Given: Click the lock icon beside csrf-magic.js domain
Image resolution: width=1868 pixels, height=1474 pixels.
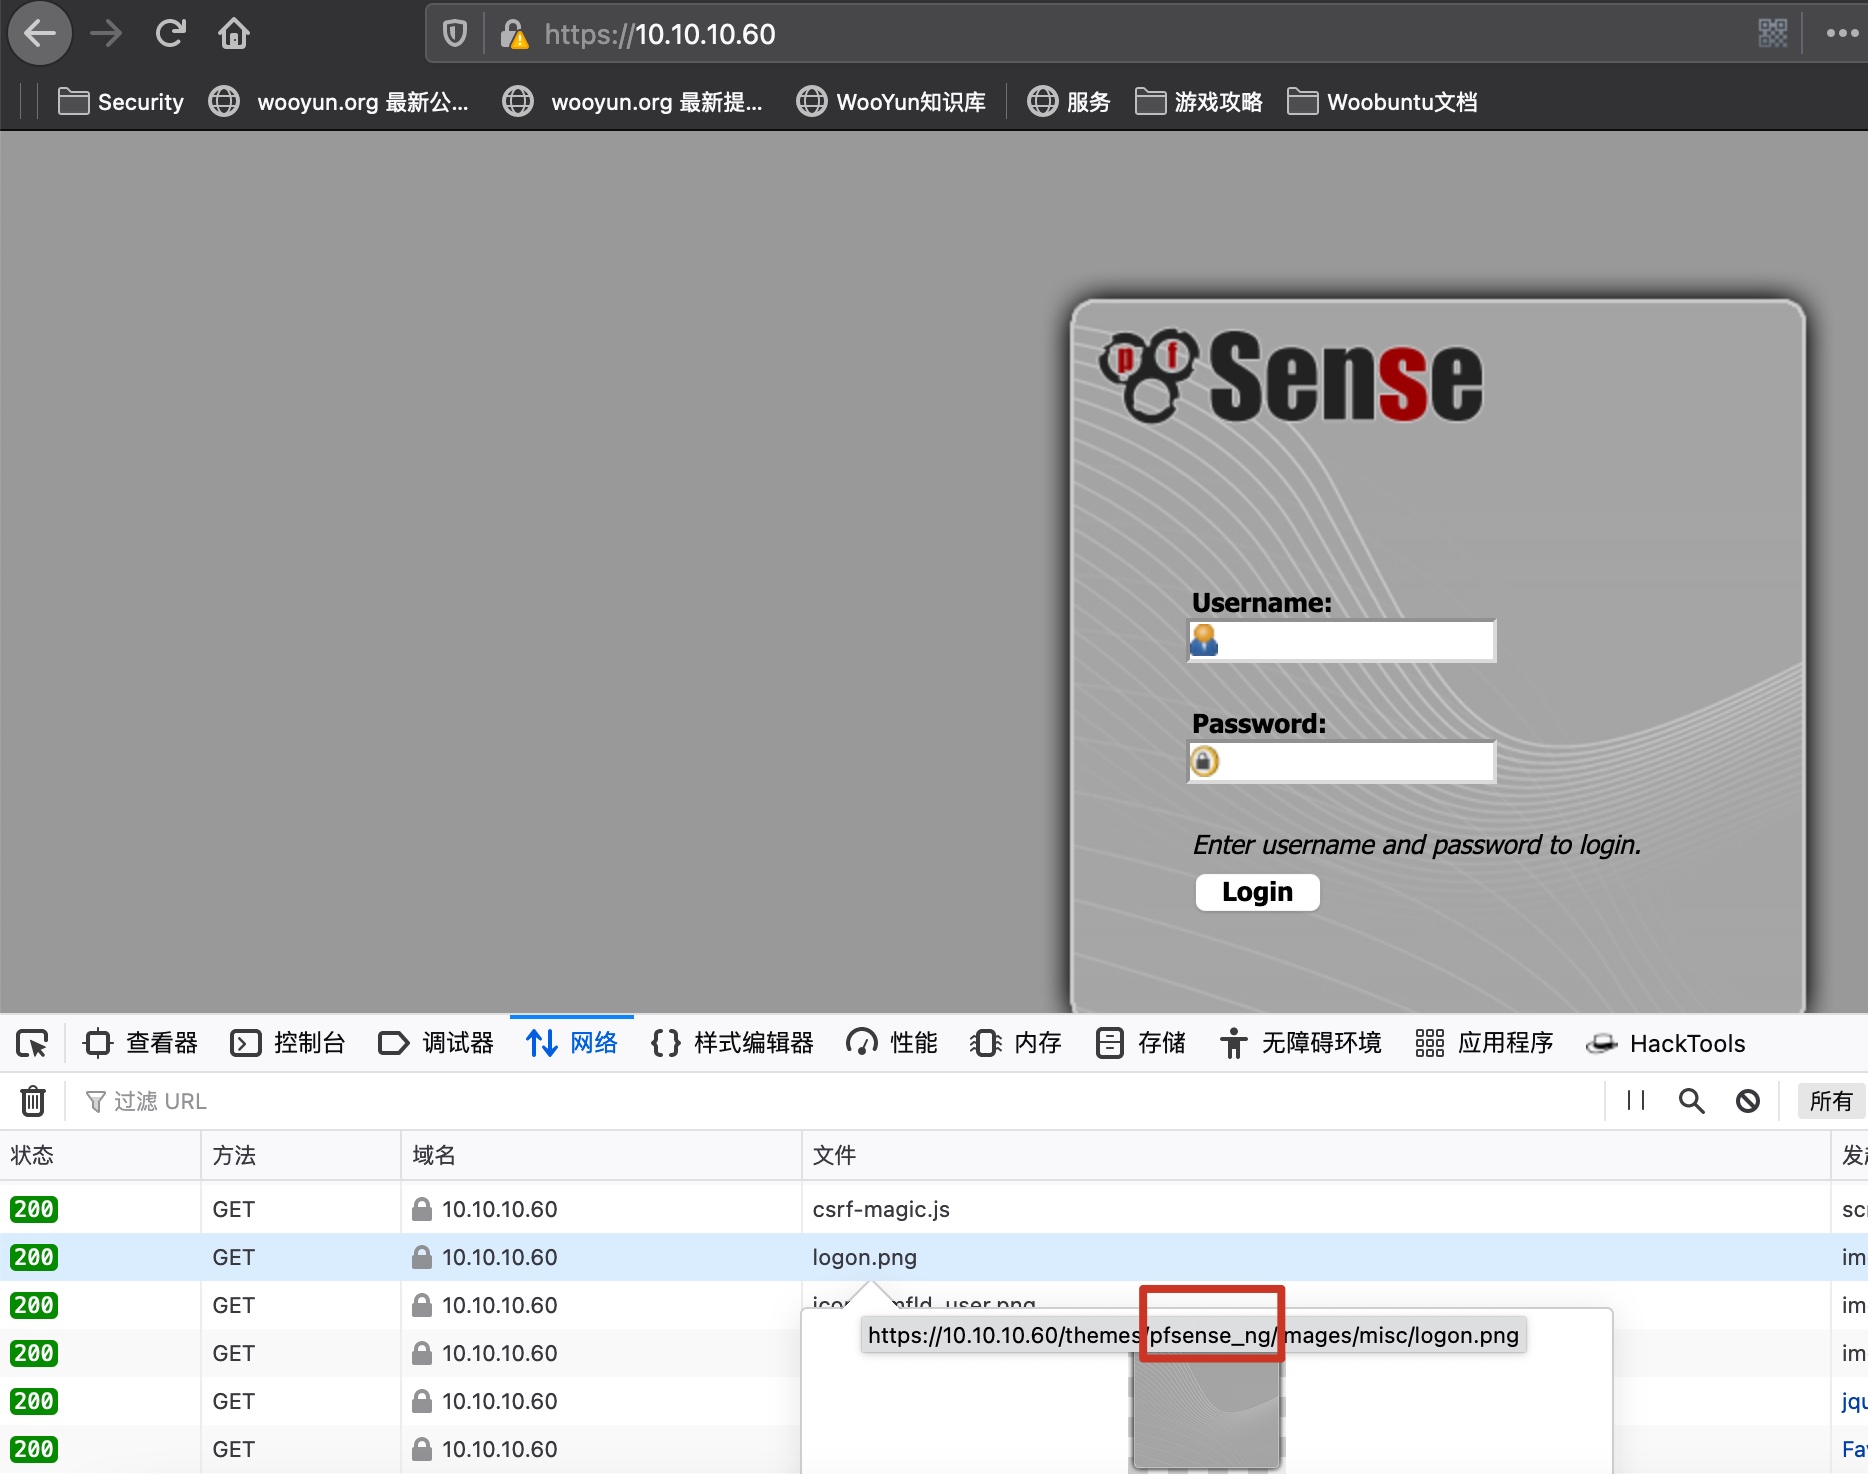Looking at the screenshot, I should click(x=422, y=1209).
